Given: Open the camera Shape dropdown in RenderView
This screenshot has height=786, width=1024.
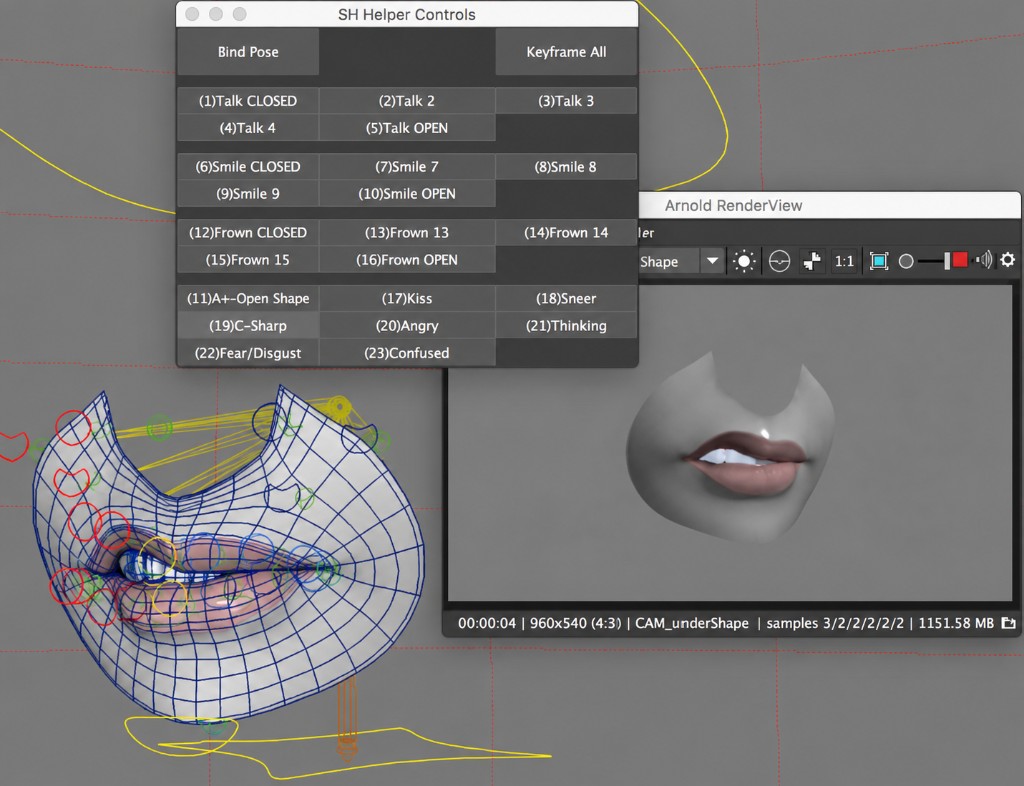Looking at the screenshot, I should [x=712, y=261].
